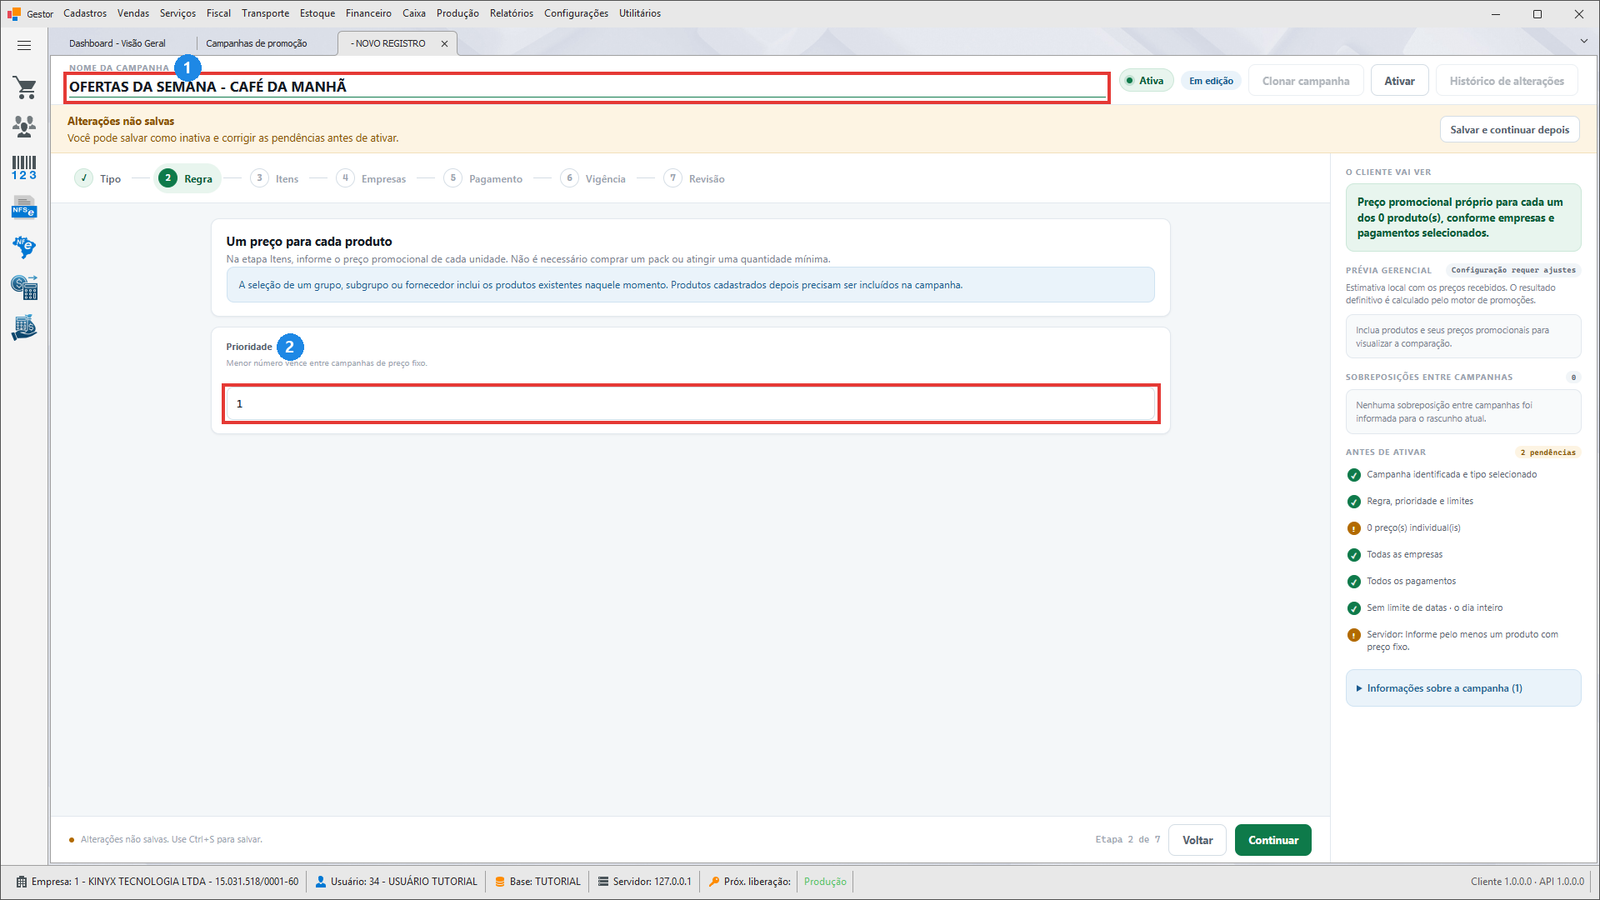
Task: Open the NFS-e invoice icon
Action: [x=24, y=208]
